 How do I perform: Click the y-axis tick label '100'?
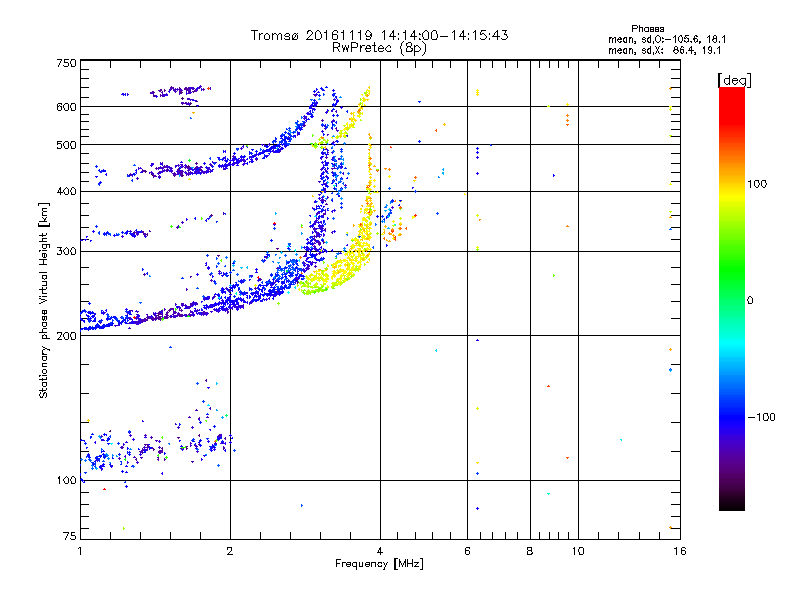(66, 480)
